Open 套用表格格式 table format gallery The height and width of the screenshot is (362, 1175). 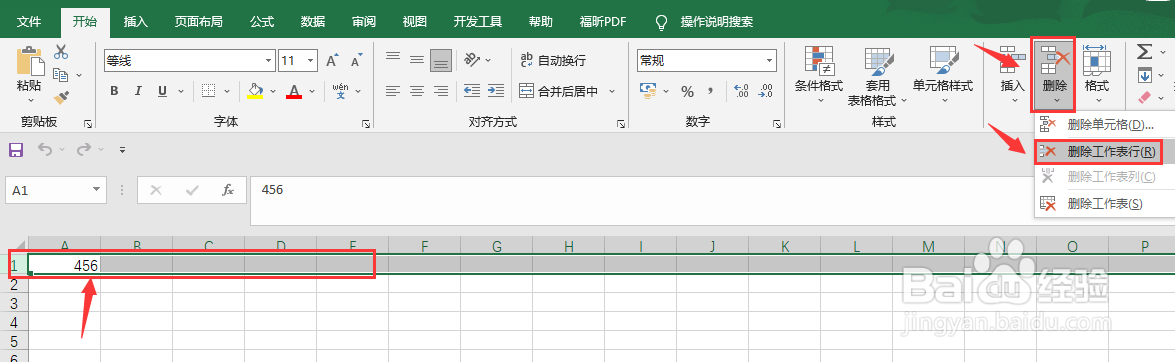(878, 76)
